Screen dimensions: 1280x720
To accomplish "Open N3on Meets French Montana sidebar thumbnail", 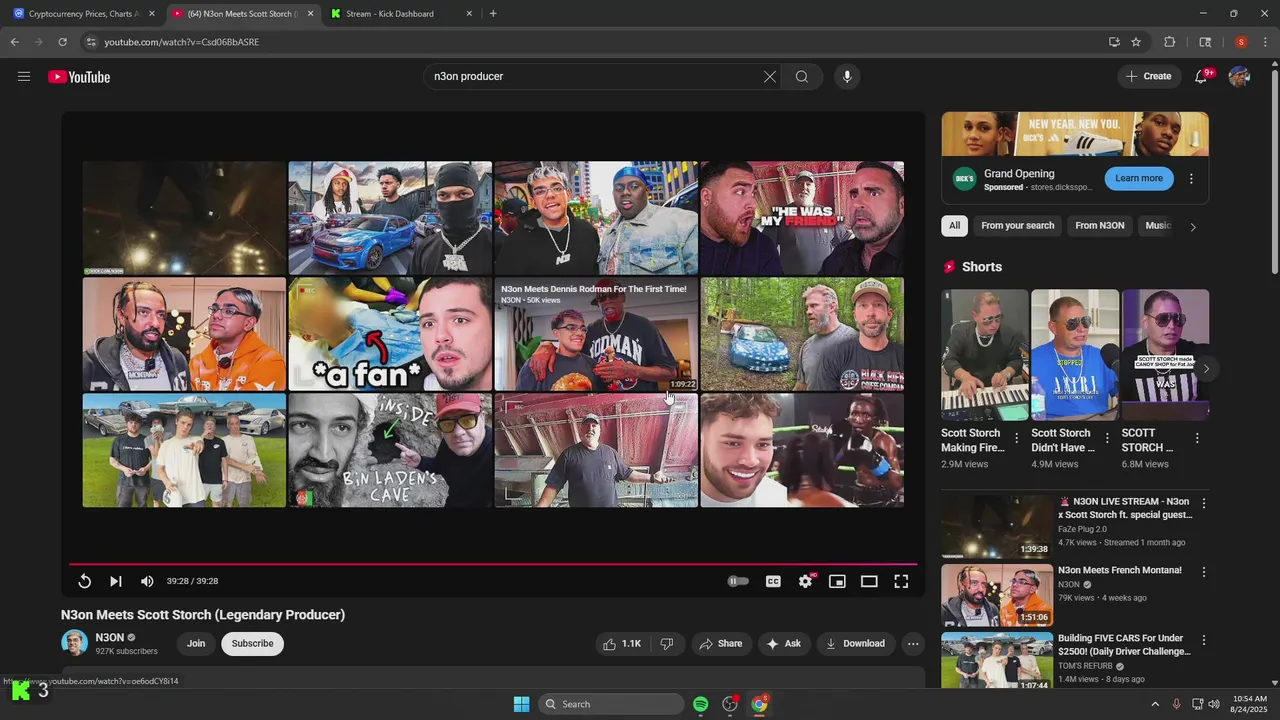I will pos(997,595).
